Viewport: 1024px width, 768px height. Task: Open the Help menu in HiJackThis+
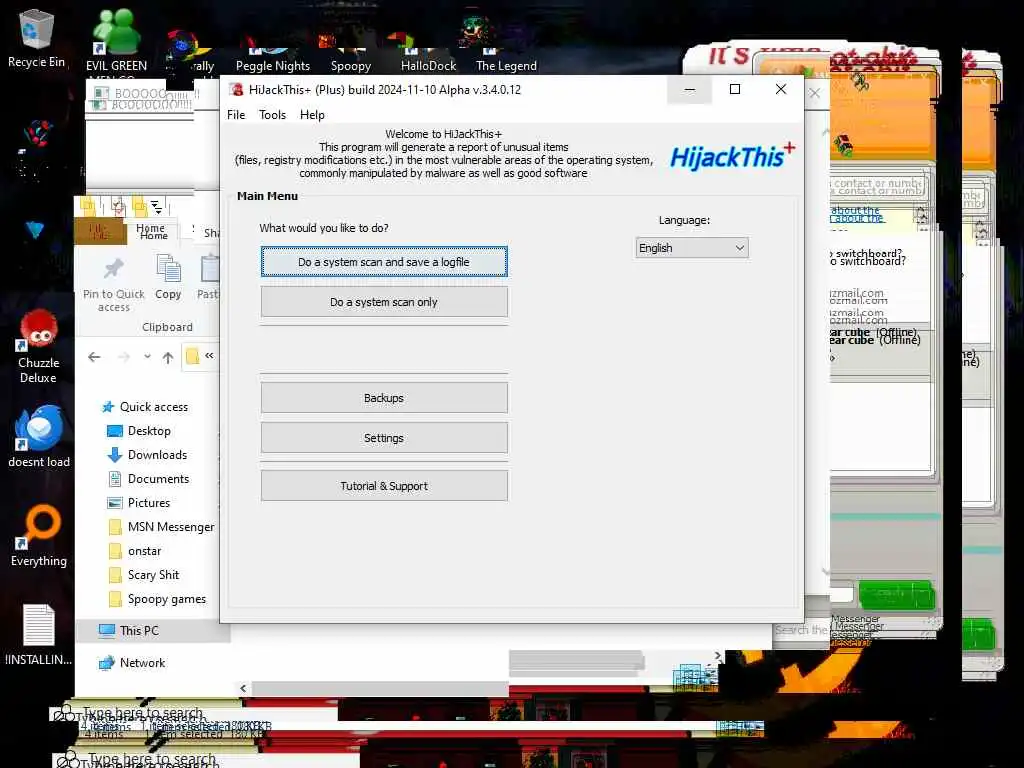[x=312, y=115]
